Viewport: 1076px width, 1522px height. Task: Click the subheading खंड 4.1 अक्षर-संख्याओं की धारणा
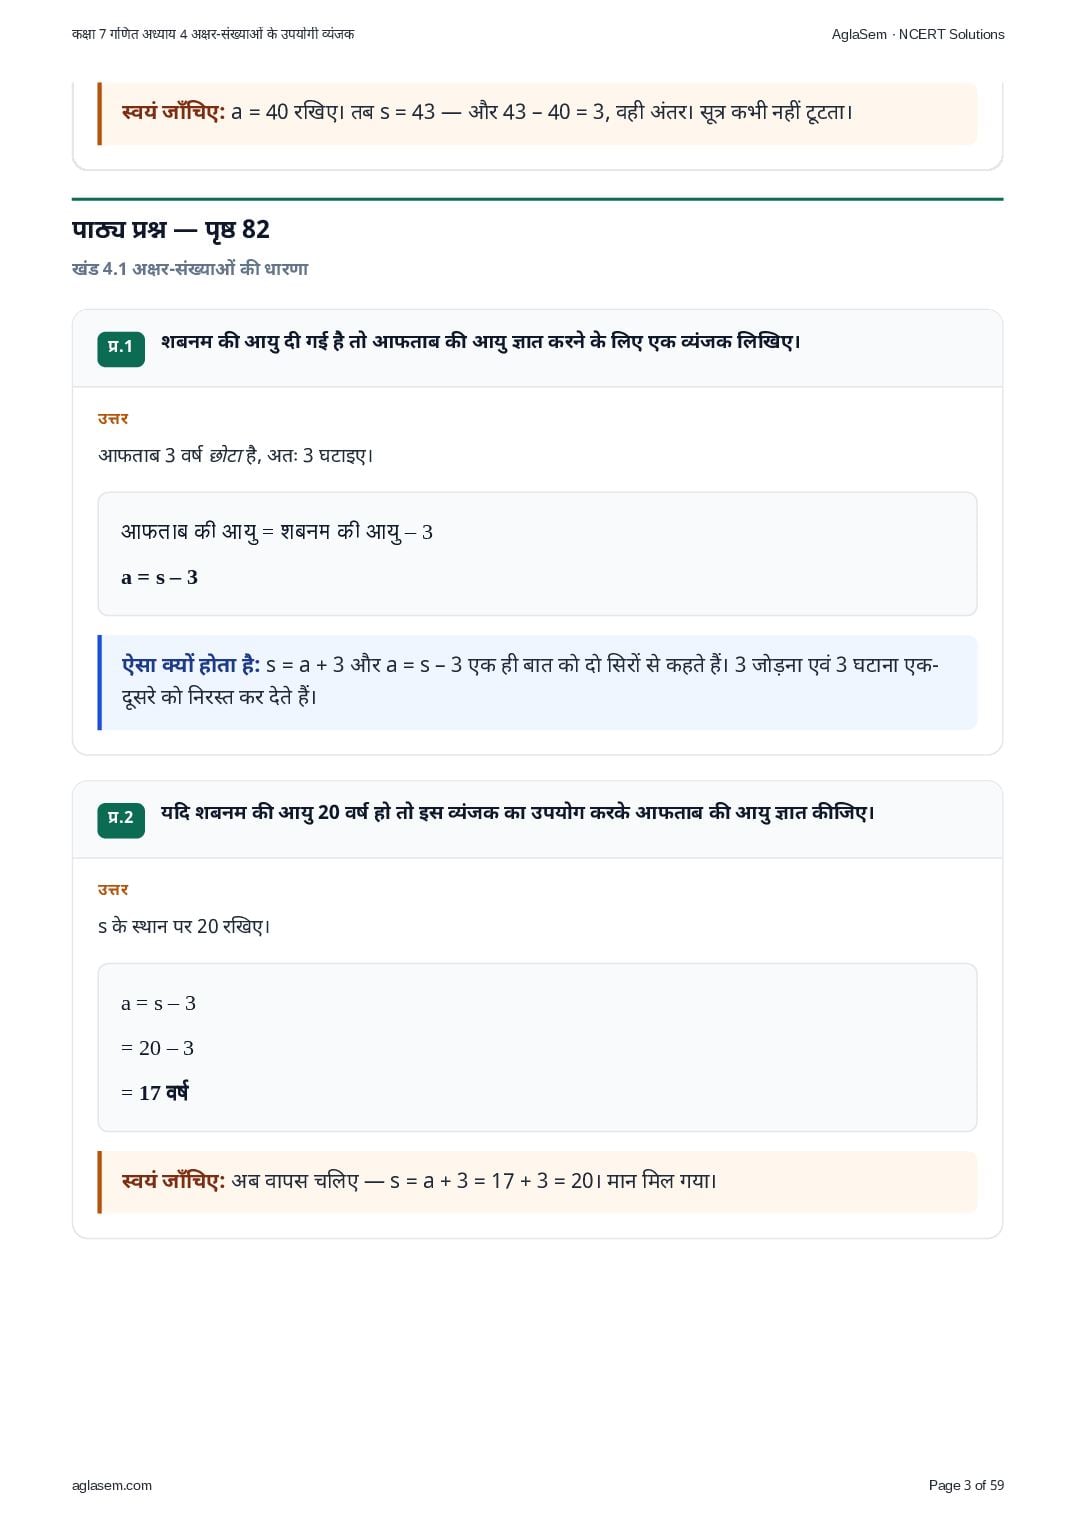[190, 269]
